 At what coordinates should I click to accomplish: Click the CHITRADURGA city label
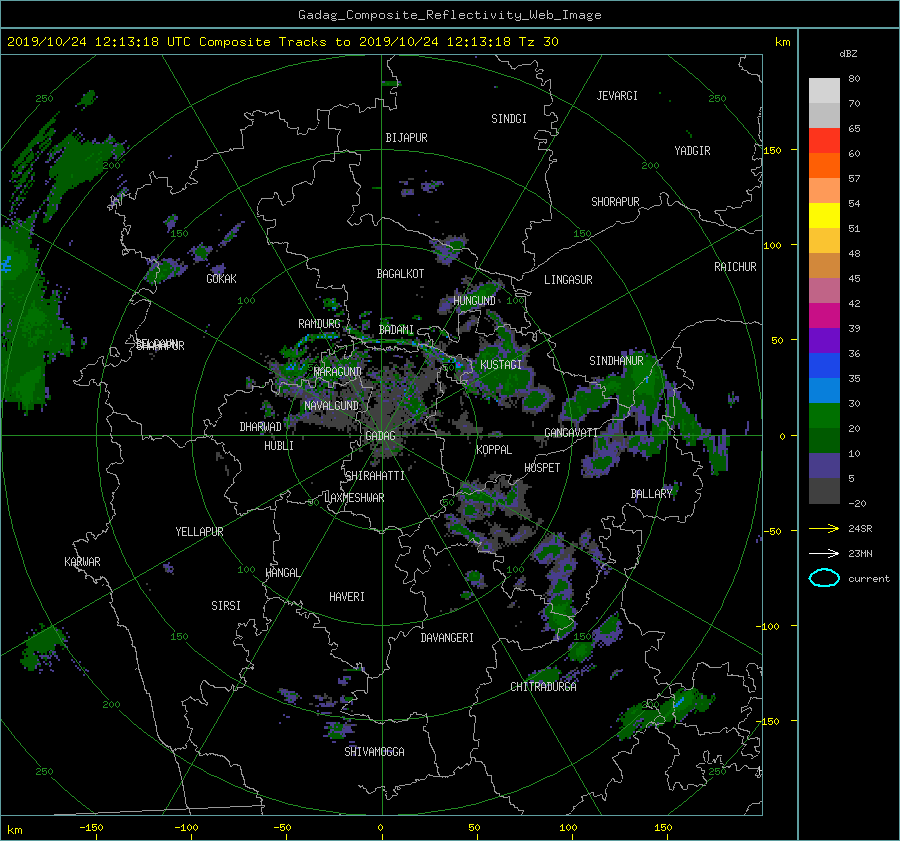click(x=544, y=687)
